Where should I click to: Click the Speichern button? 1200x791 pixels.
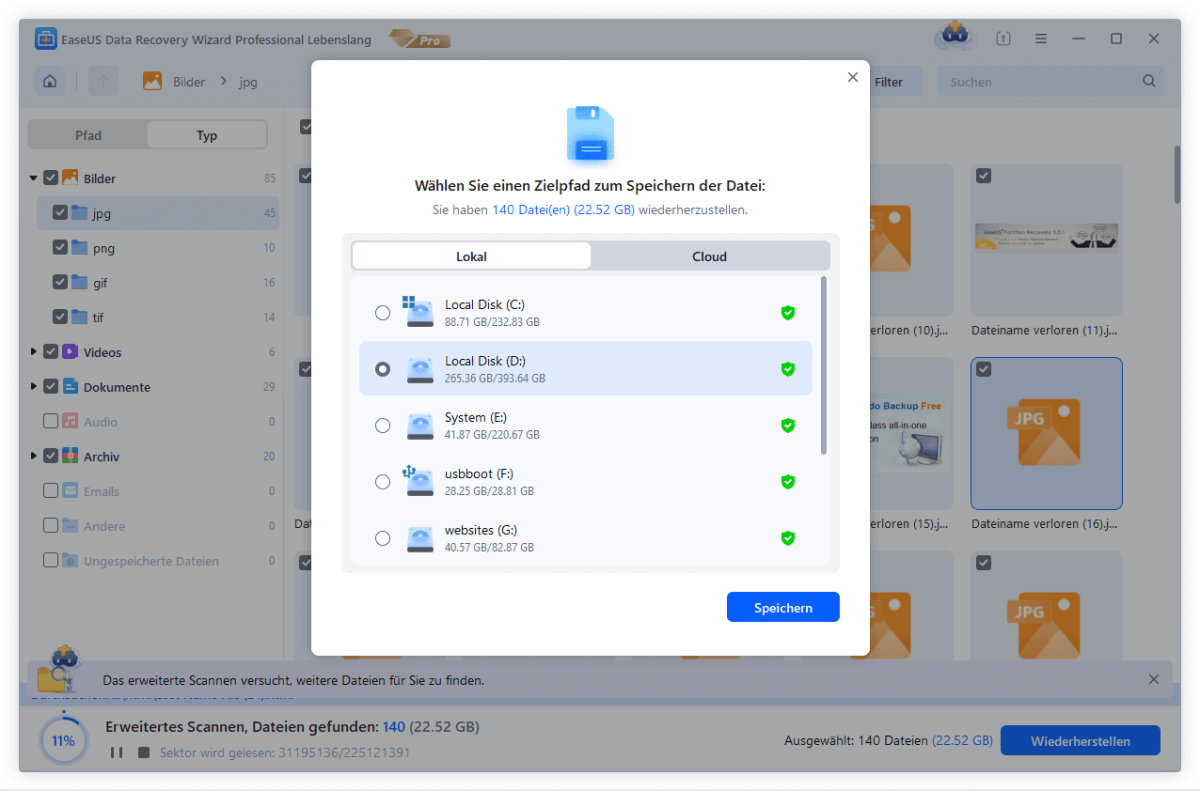(x=783, y=607)
